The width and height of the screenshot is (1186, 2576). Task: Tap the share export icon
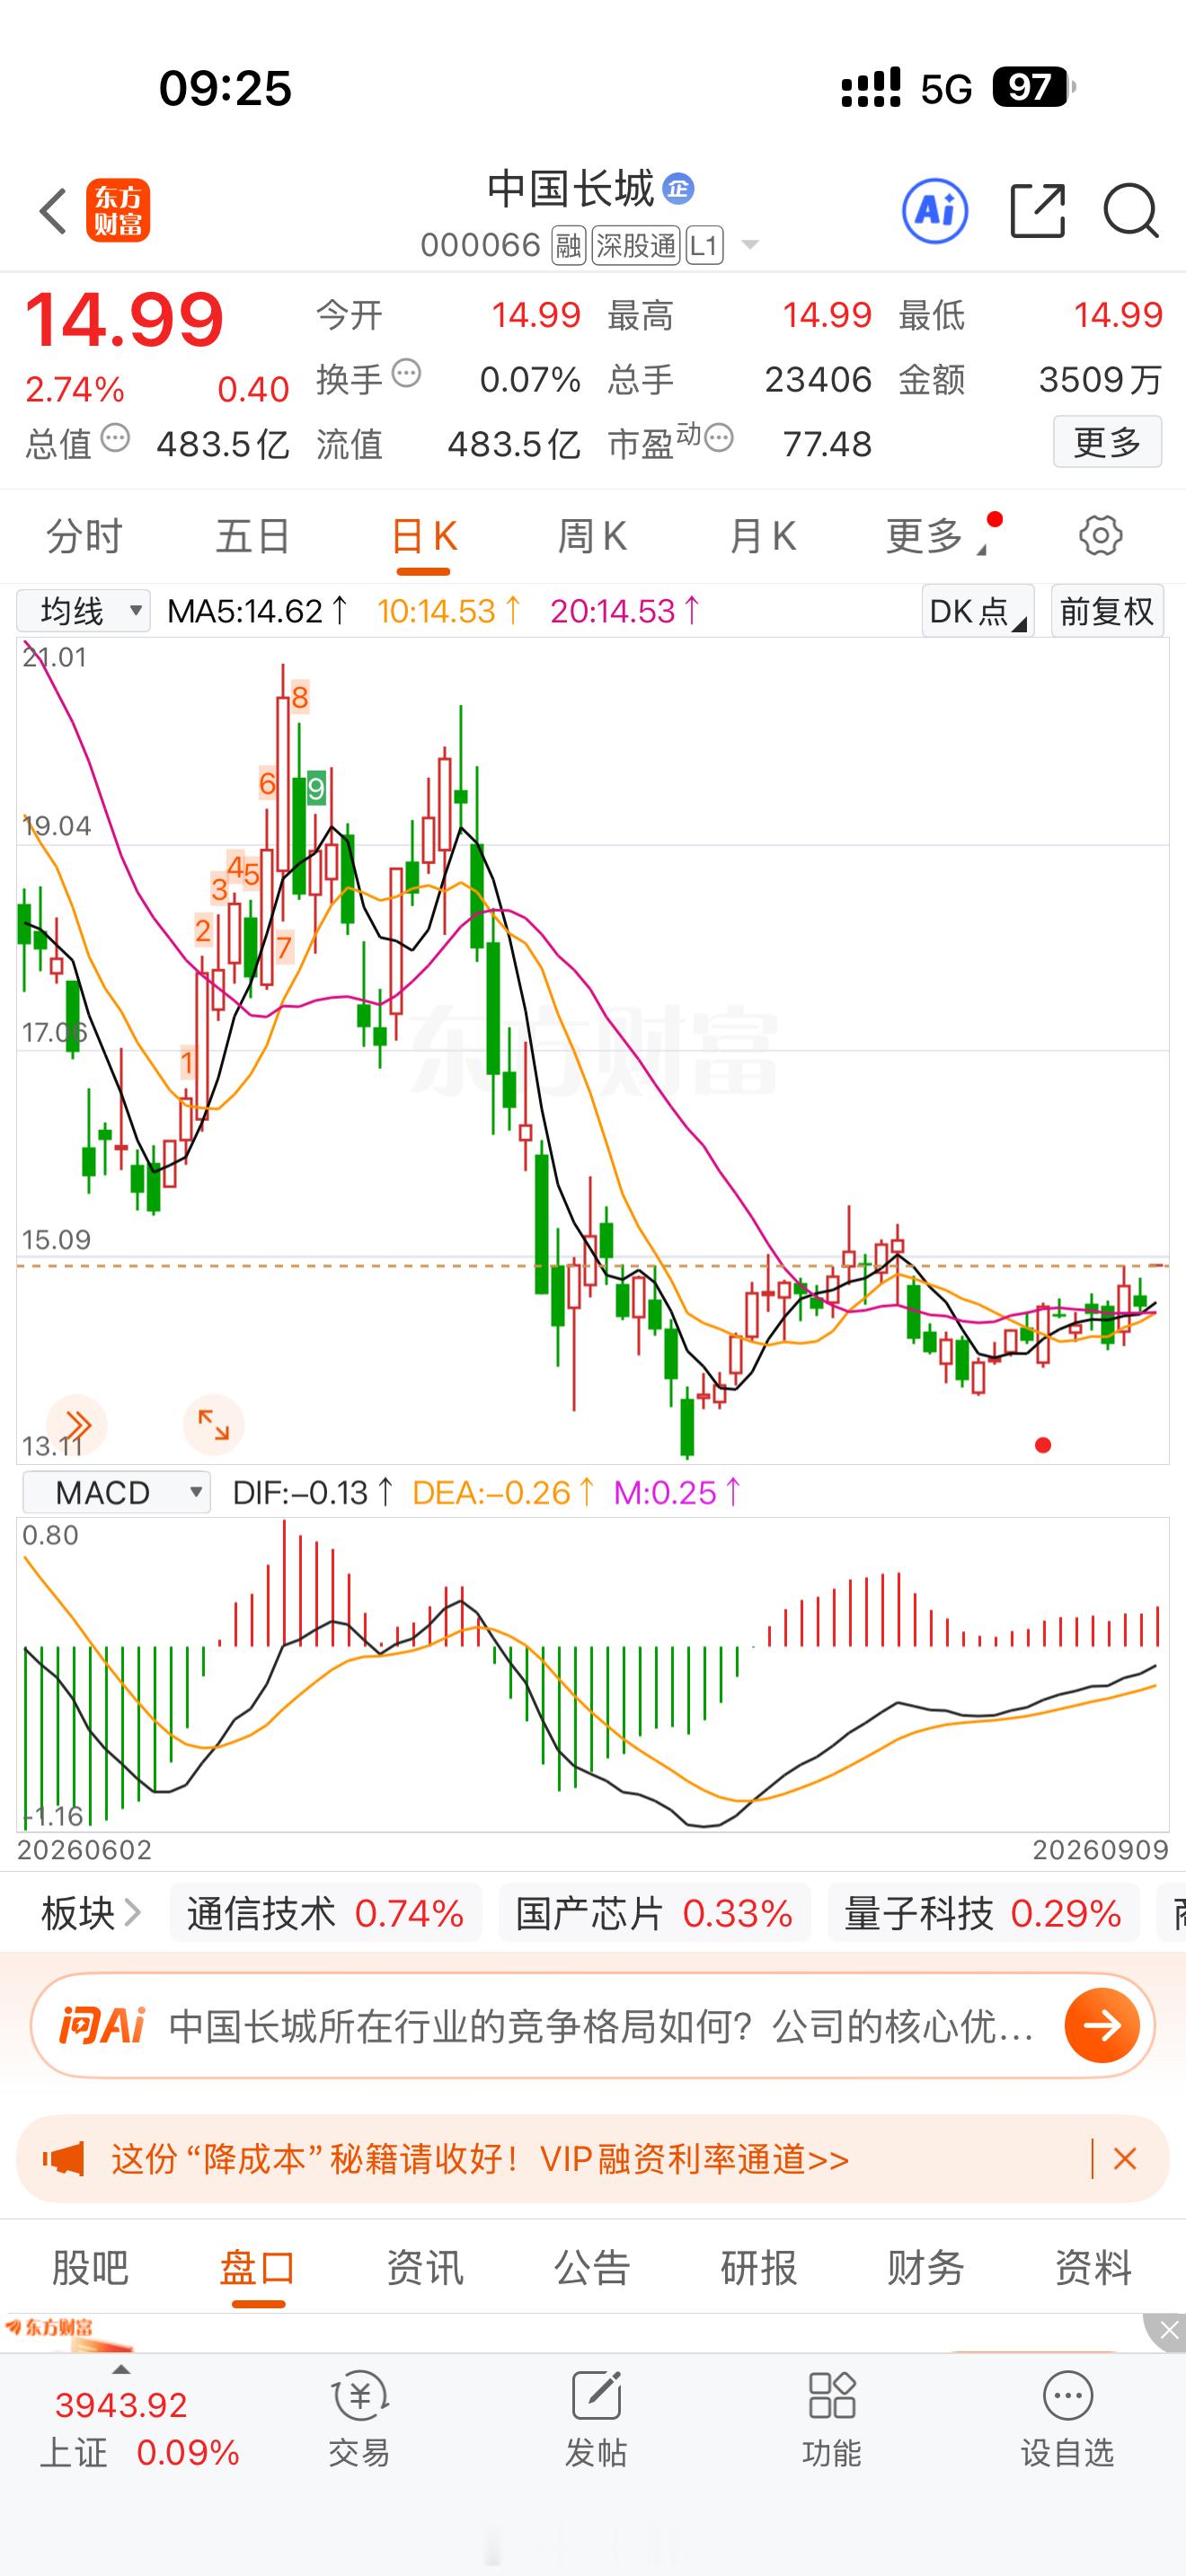(1038, 211)
